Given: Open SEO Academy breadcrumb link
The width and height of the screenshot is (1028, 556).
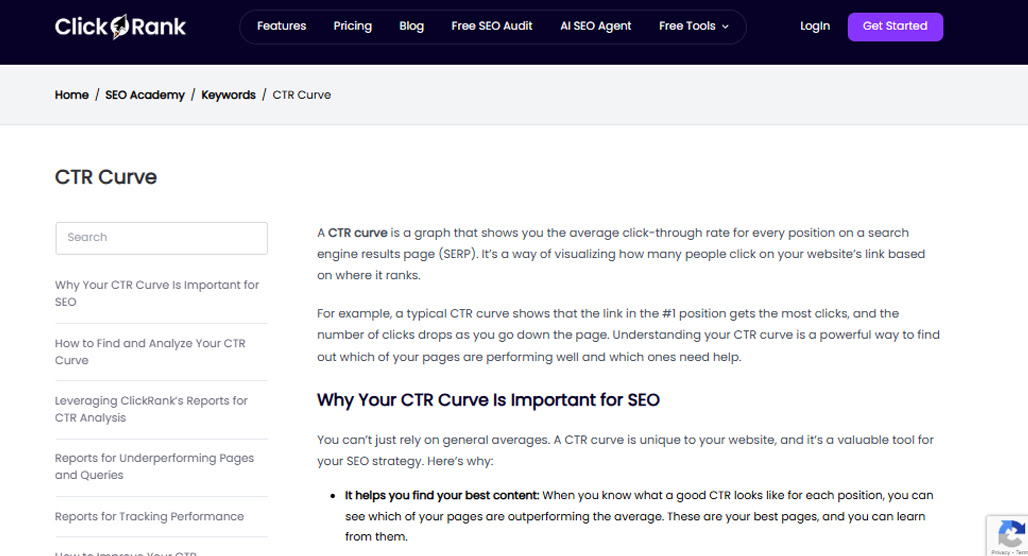Looking at the screenshot, I should pyautogui.click(x=145, y=95).
